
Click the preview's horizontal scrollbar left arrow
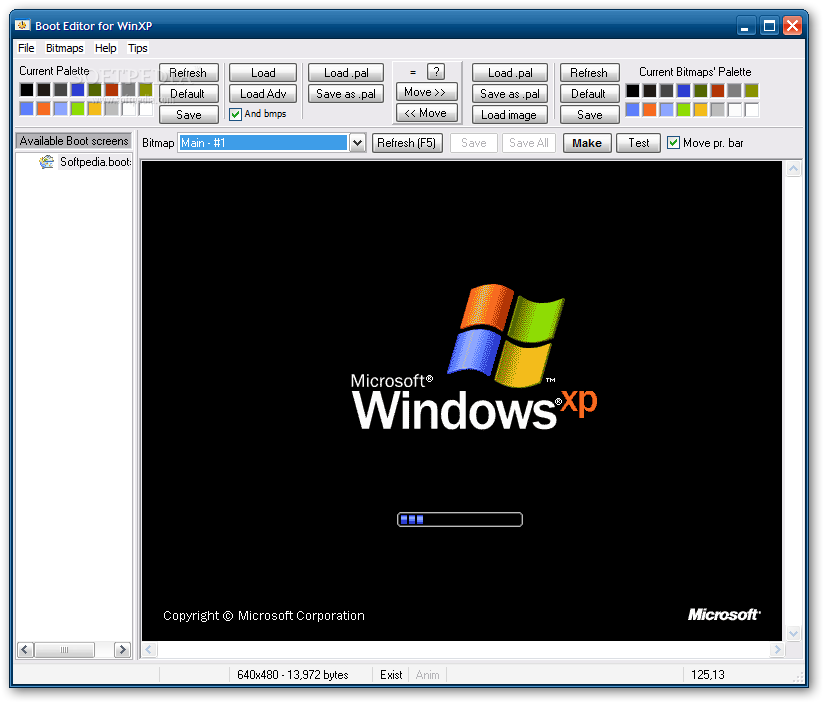point(149,649)
